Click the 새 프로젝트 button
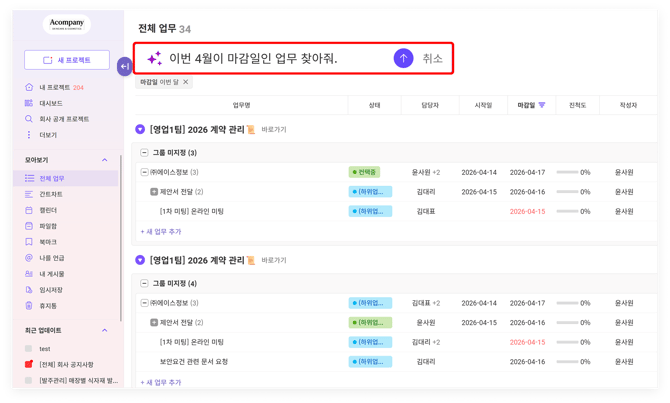 coord(67,60)
